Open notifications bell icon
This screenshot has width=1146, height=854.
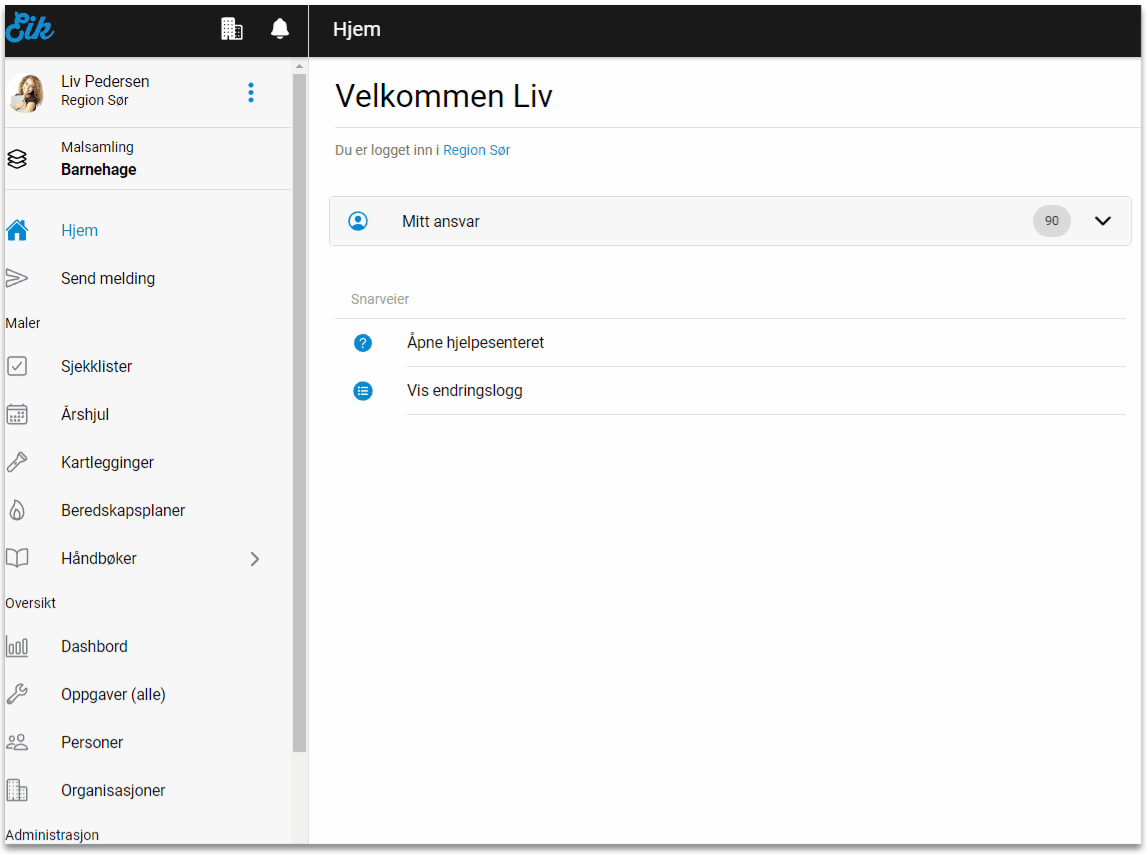(x=280, y=29)
